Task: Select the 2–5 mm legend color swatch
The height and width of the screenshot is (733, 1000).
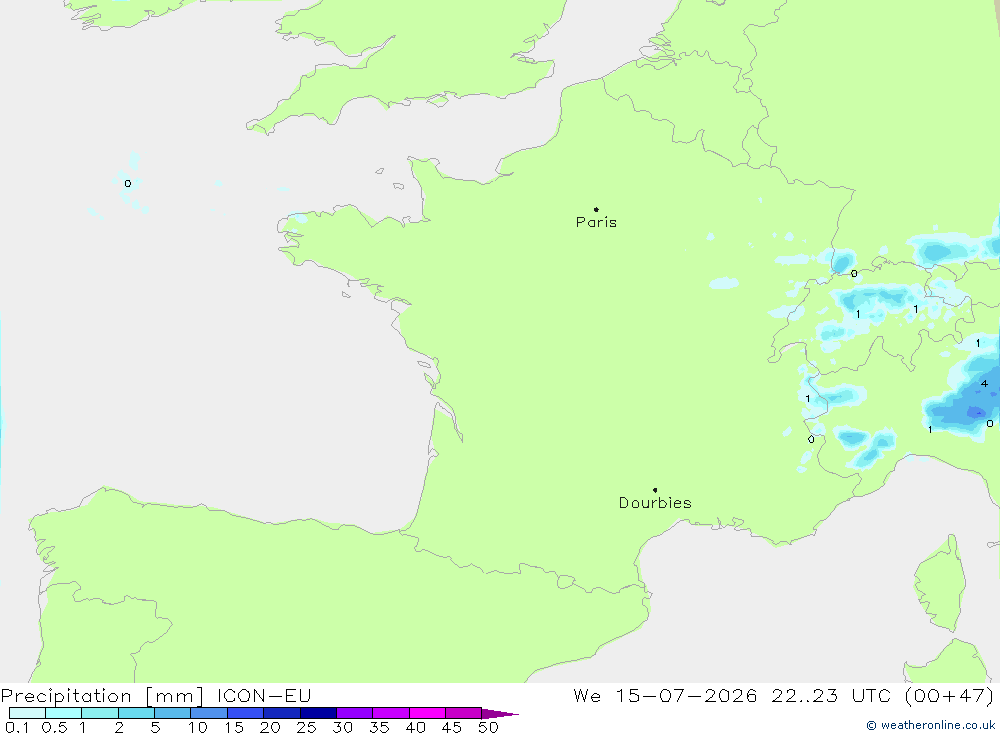Action: pyautogui.click(x=136, y=713)
